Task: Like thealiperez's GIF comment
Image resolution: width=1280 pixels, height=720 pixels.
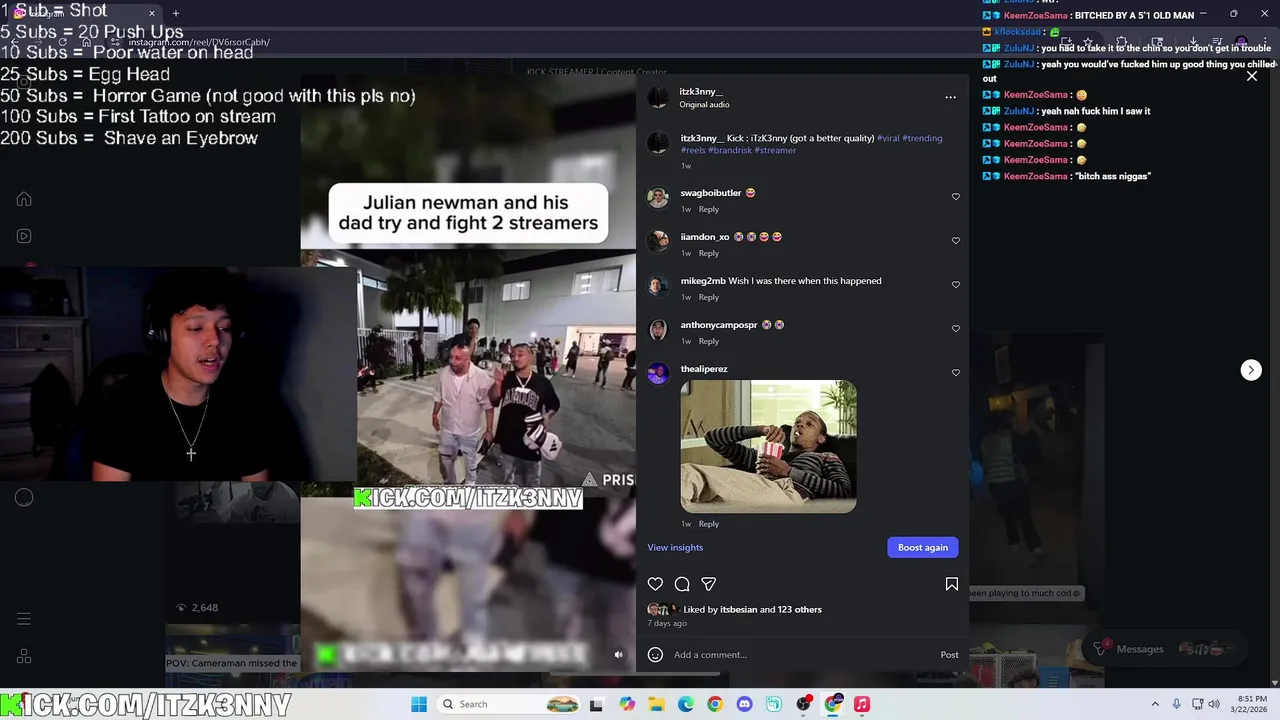Action: pos(956,373)
